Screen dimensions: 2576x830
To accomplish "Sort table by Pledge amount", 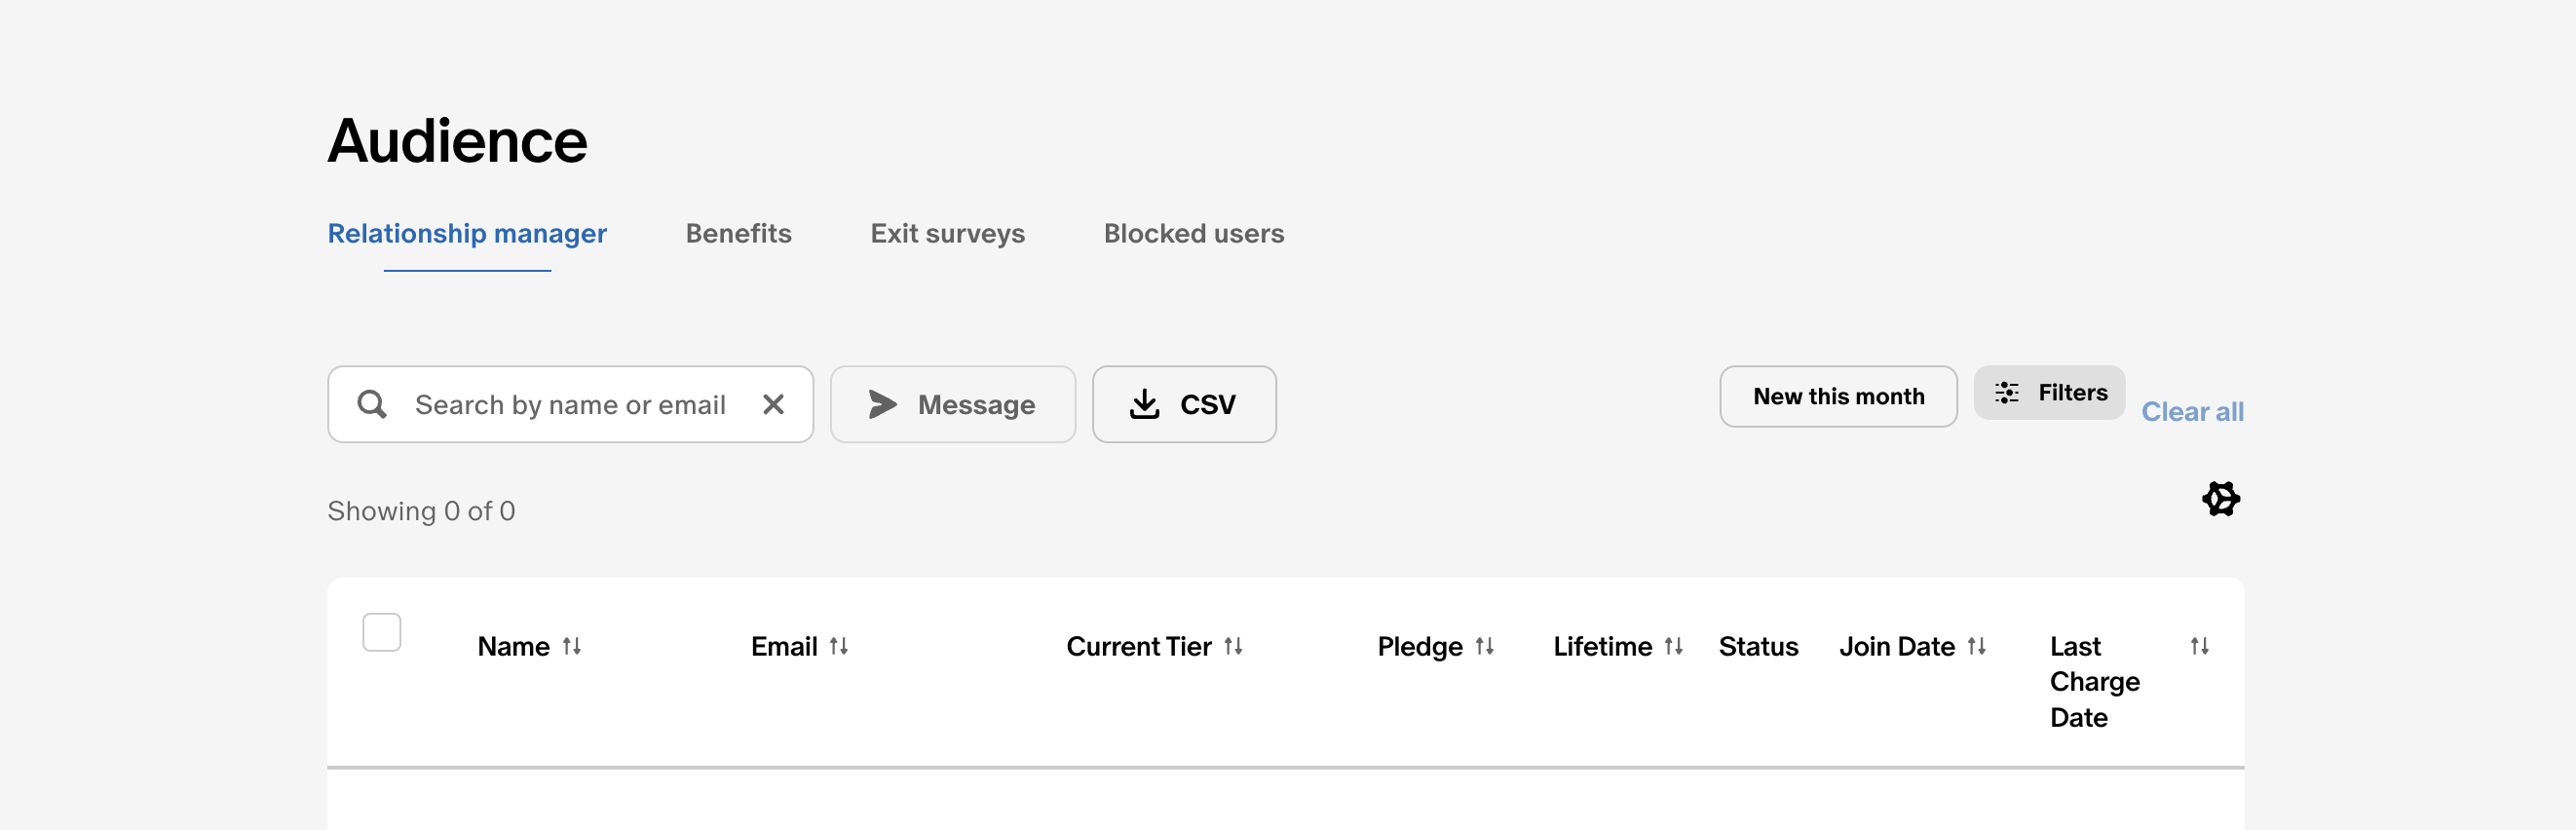I will pos(1485,646).
